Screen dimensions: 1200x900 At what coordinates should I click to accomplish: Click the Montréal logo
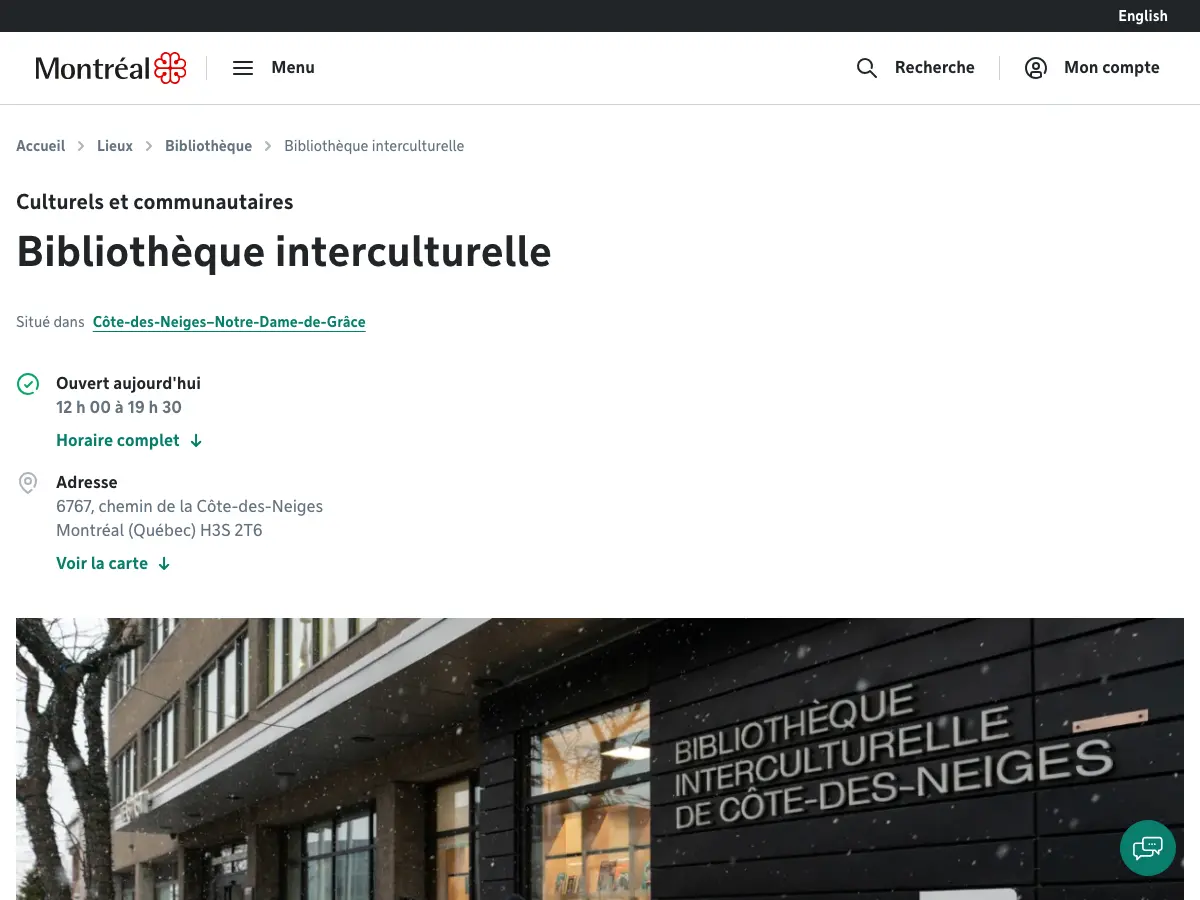click(111, 68)
